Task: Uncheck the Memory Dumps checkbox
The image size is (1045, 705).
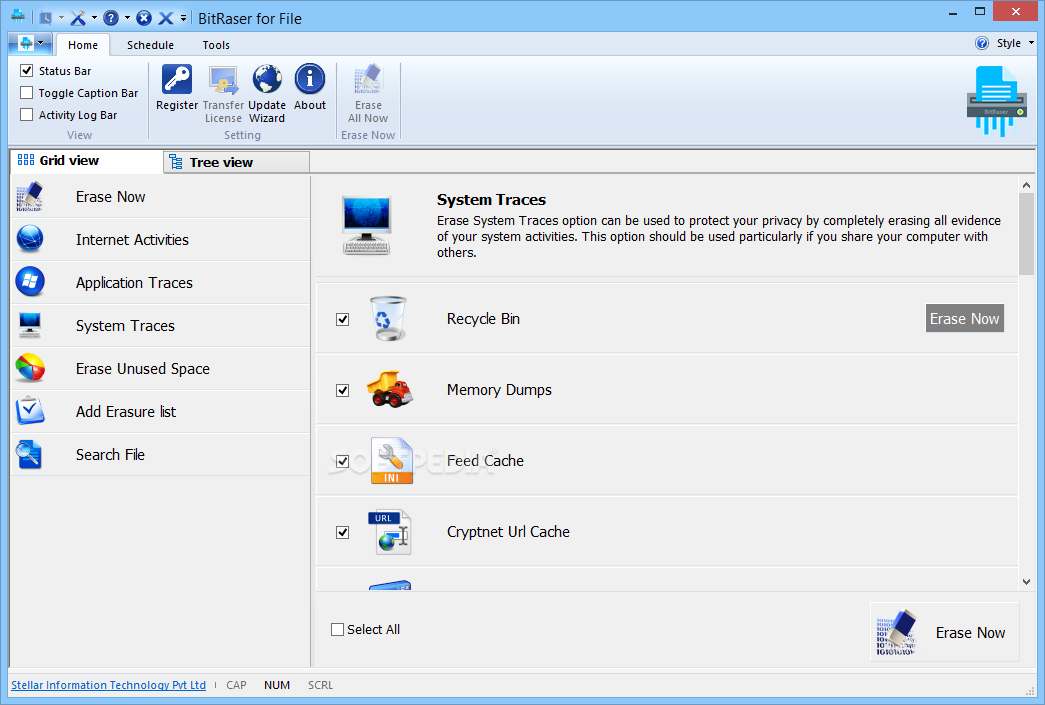Action: (x=343, y=390)
